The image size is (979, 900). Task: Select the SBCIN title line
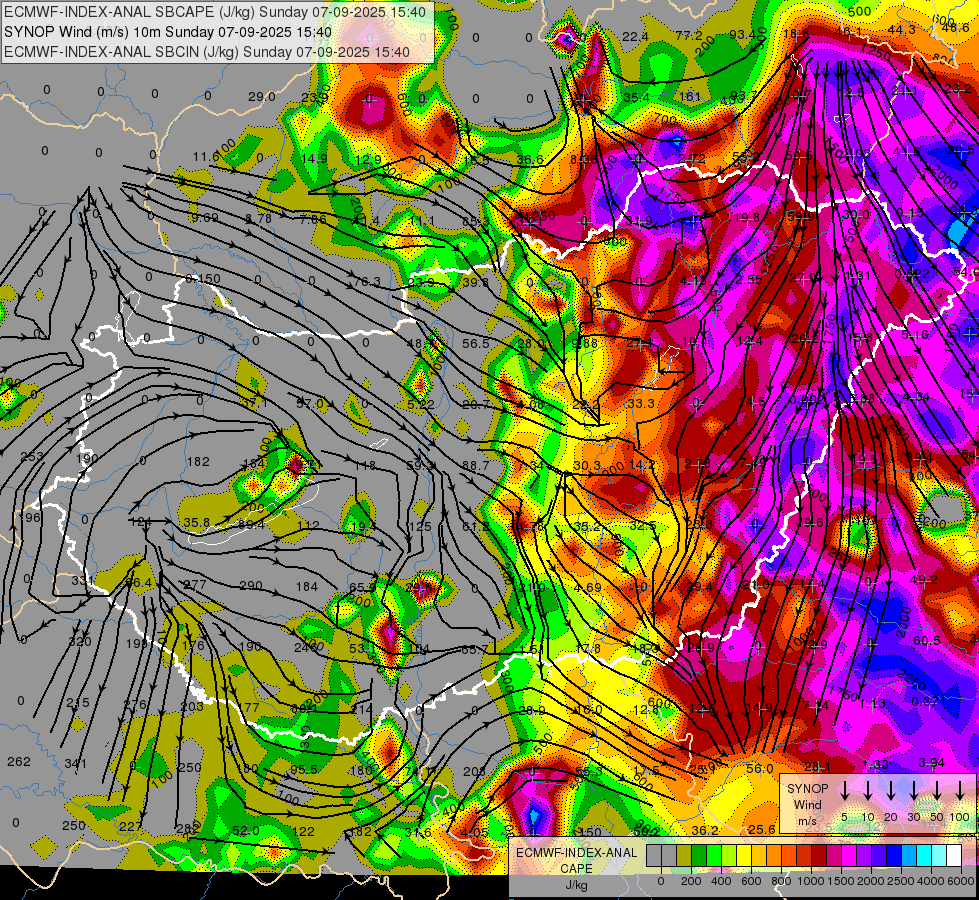pos(207,52)
